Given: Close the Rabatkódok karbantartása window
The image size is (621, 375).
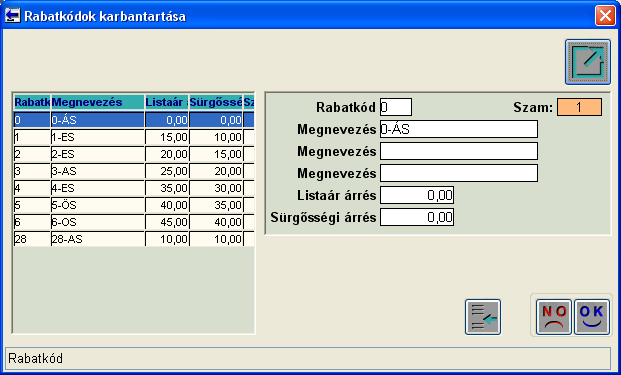Looking at the screenshot, I should (605, 16).
